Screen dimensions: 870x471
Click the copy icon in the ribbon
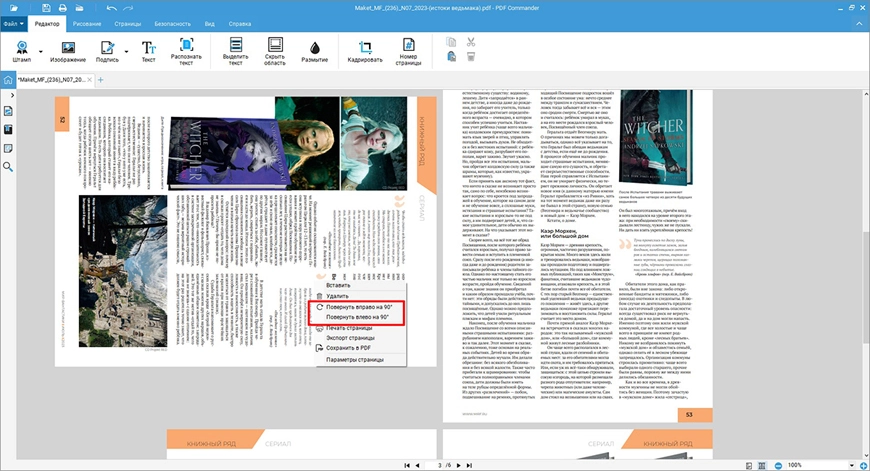tap(451, 42)
